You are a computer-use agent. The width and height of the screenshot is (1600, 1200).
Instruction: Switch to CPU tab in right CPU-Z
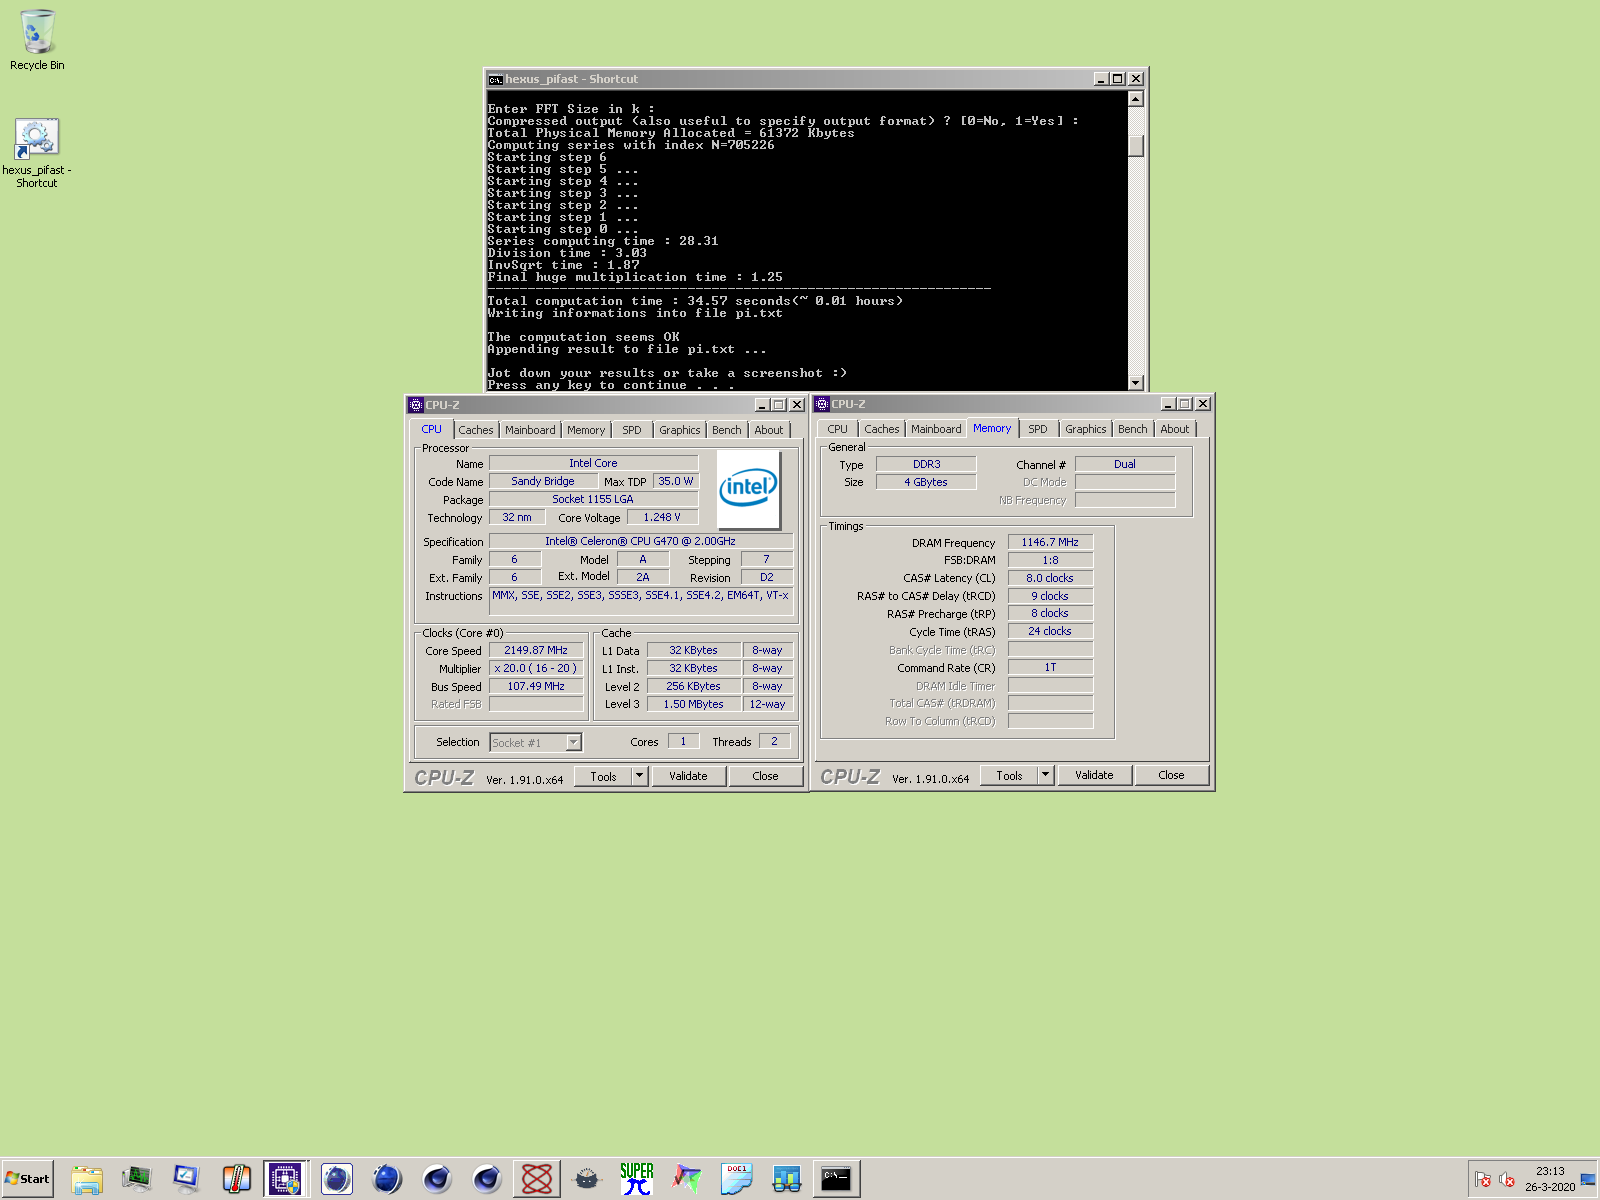[838, 429]
